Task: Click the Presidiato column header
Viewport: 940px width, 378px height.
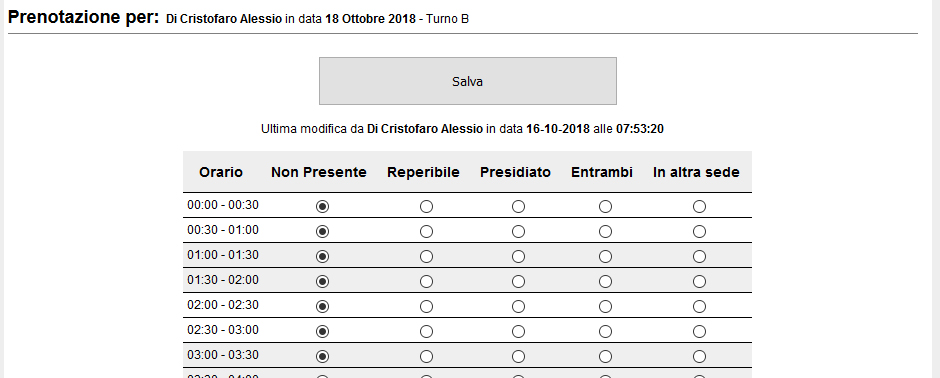Action: (x=516, y=173)
